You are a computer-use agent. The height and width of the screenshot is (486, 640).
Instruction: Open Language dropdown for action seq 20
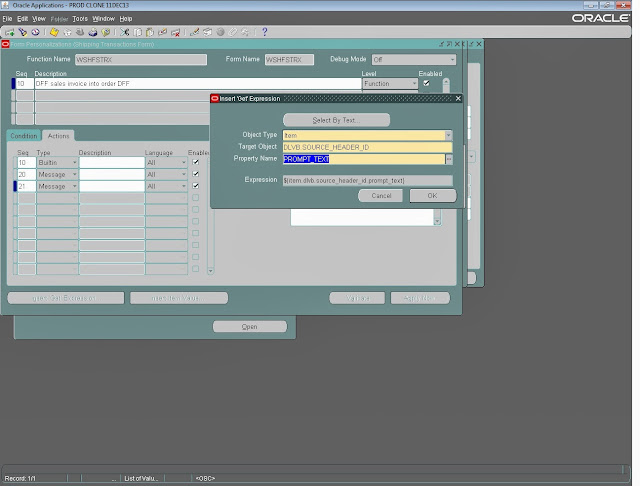pos(184,174)
